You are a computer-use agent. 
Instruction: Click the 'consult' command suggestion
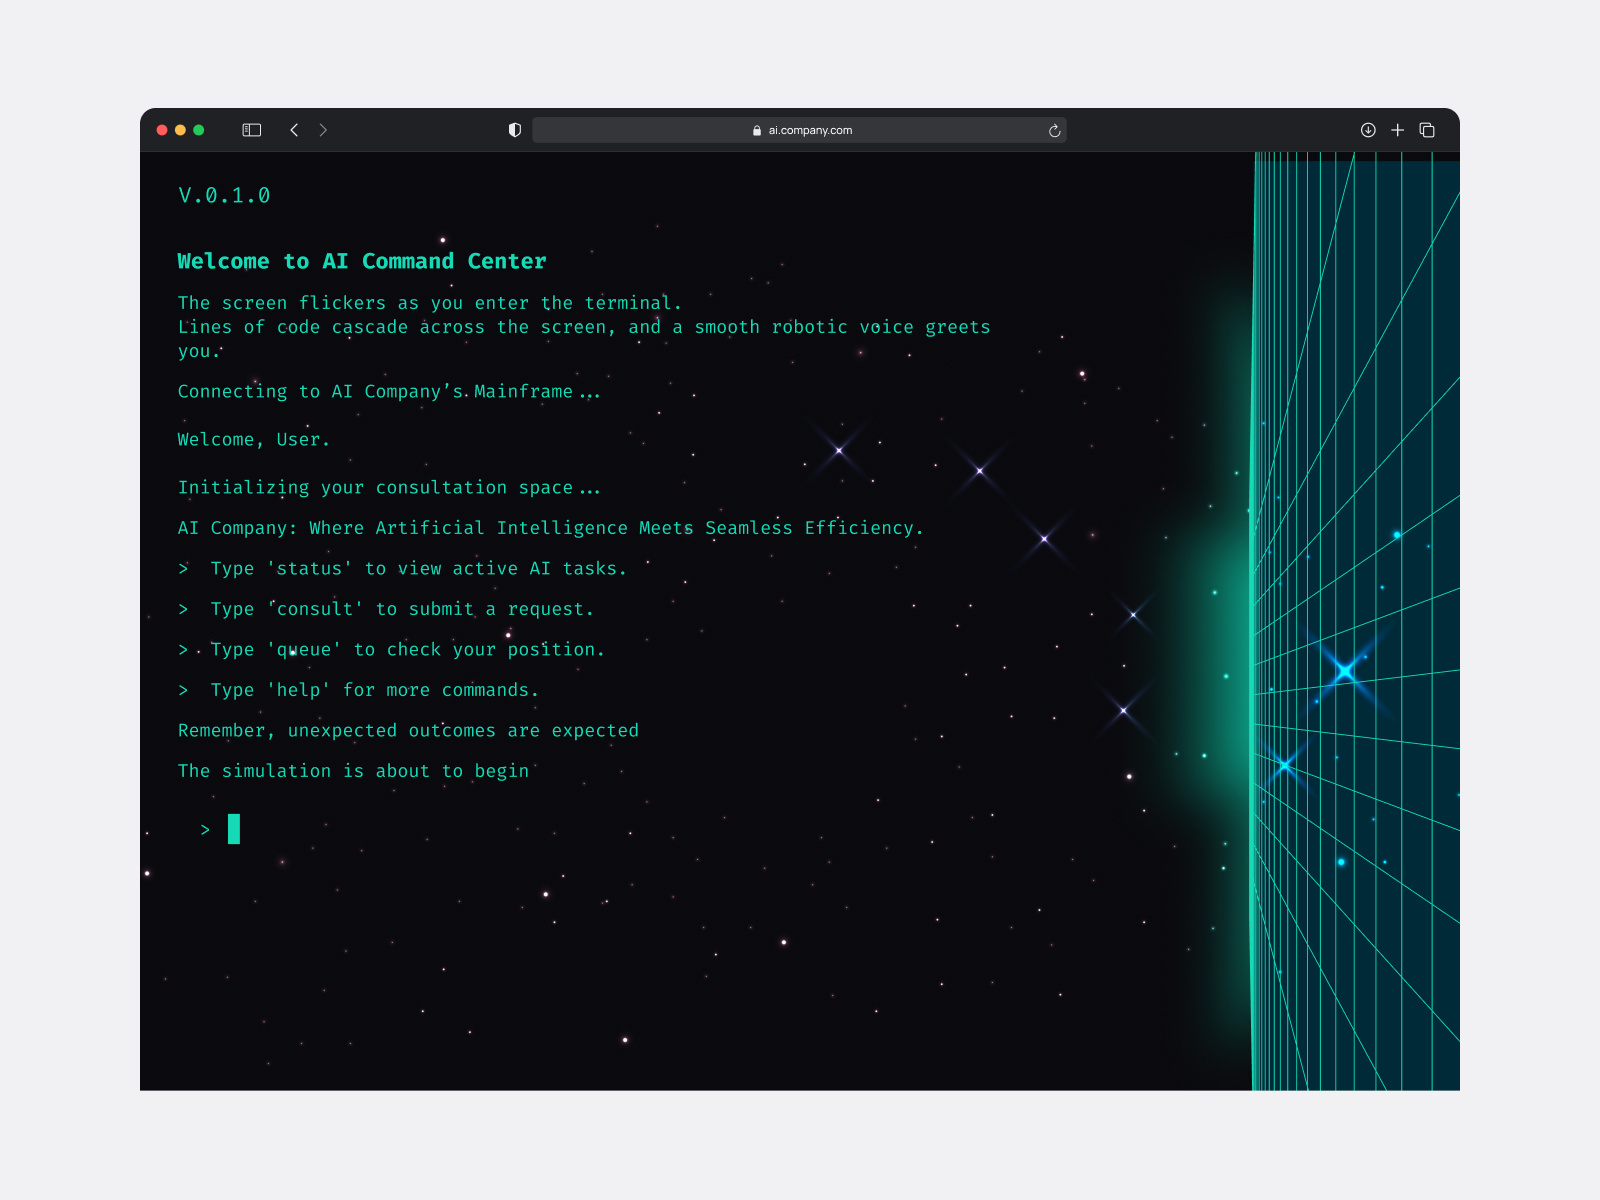tap(386, 609)
